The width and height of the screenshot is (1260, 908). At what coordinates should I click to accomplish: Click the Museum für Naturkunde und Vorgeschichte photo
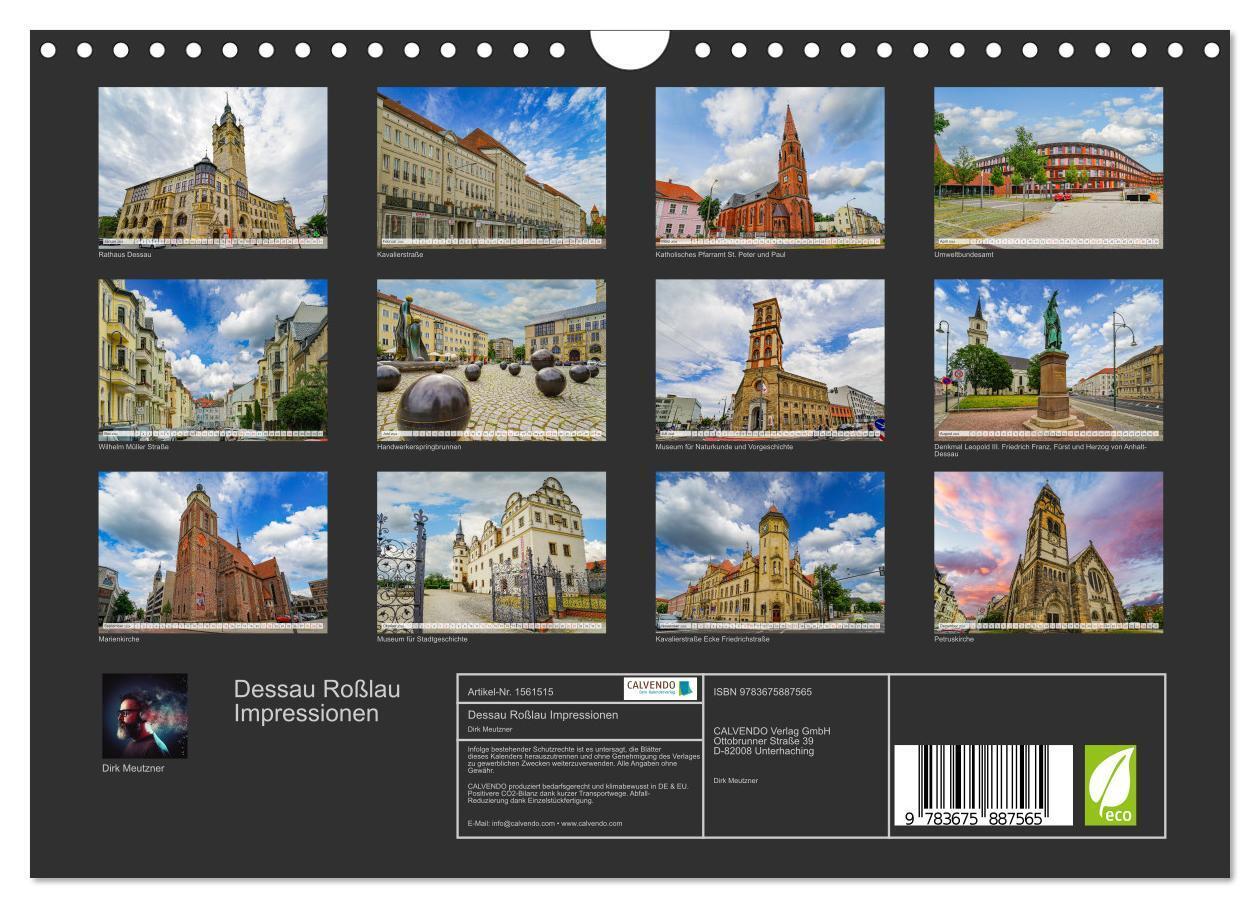tap(770, 360)
